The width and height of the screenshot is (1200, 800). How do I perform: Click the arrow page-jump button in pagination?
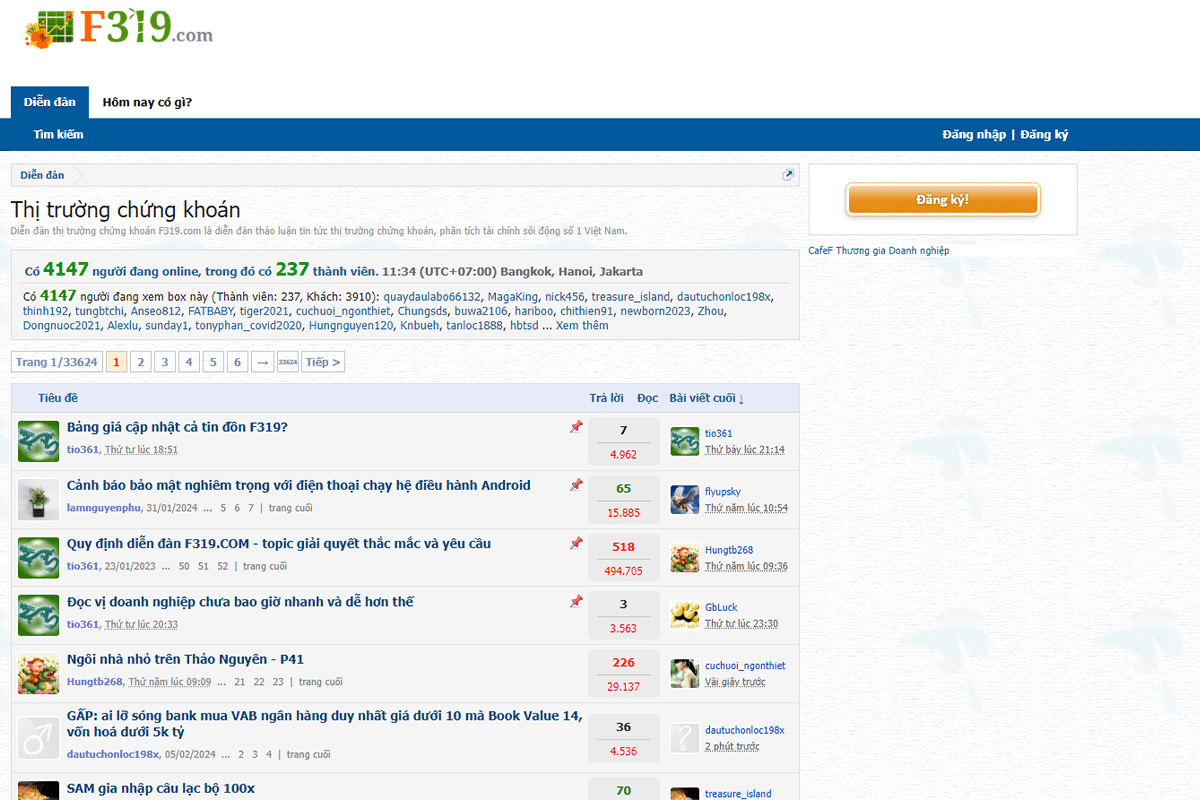tap(262, 362)
